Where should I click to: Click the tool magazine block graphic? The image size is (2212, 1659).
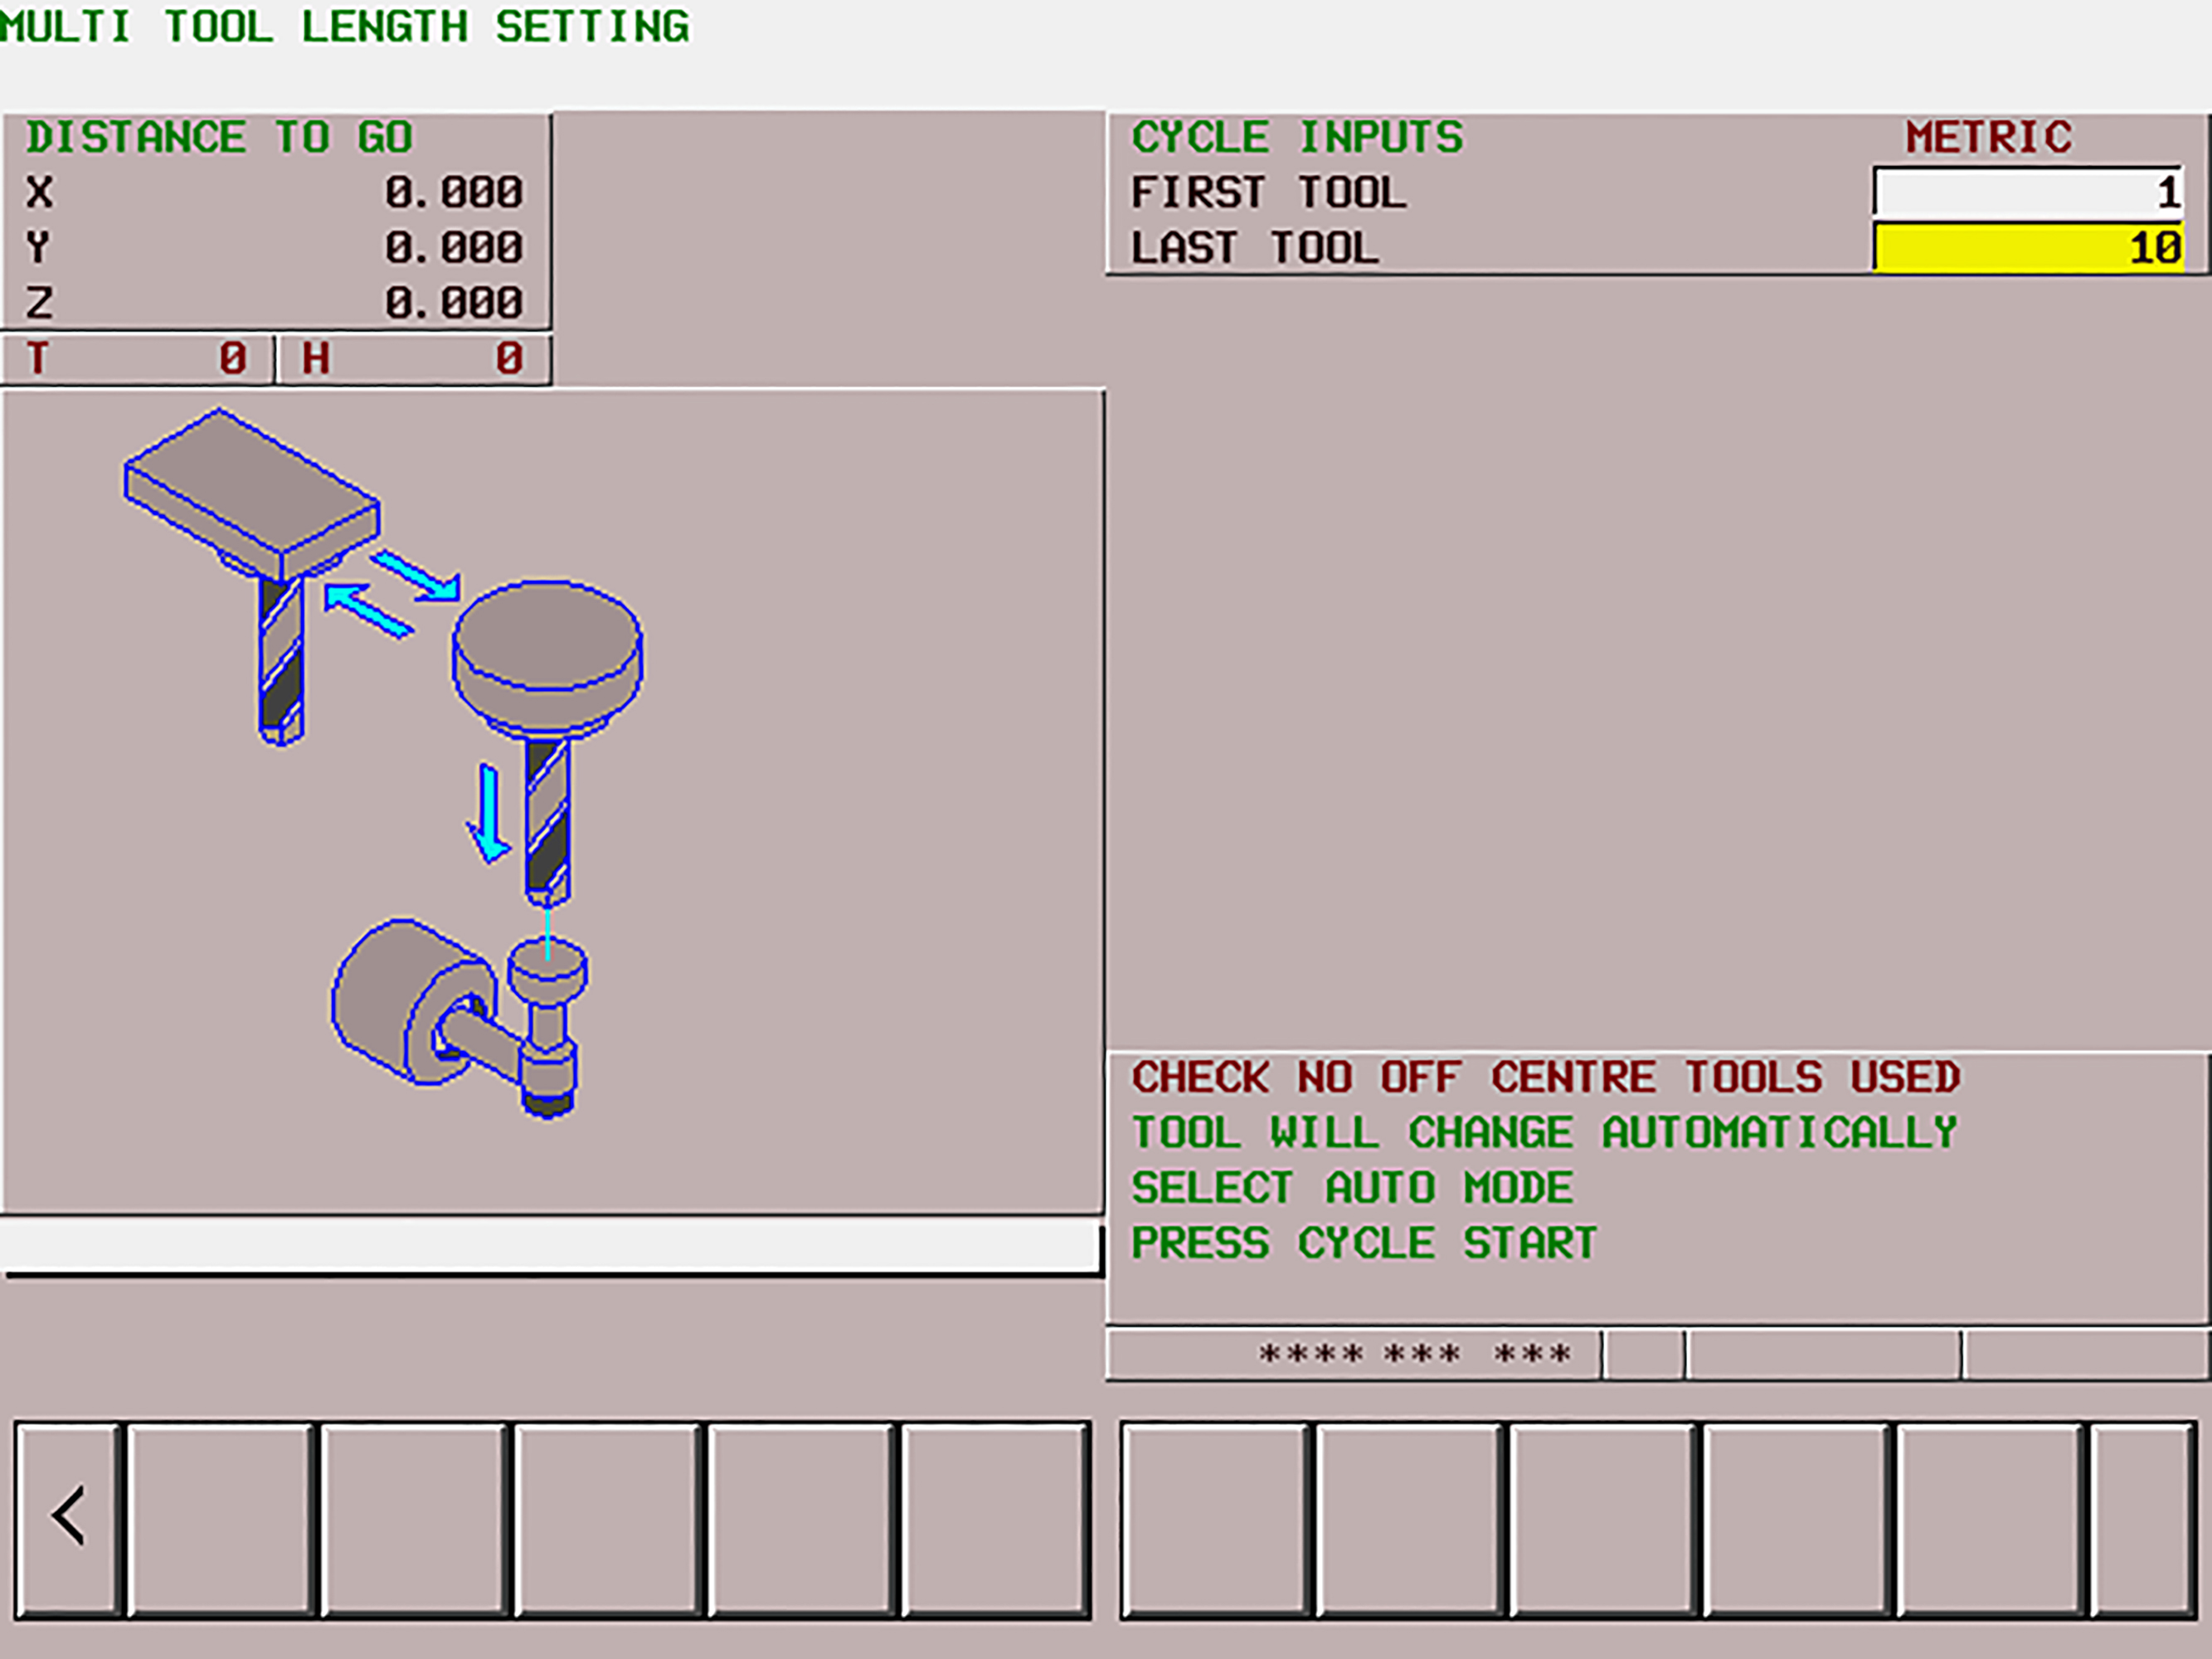pyautogui.click(x=251, y=491)
